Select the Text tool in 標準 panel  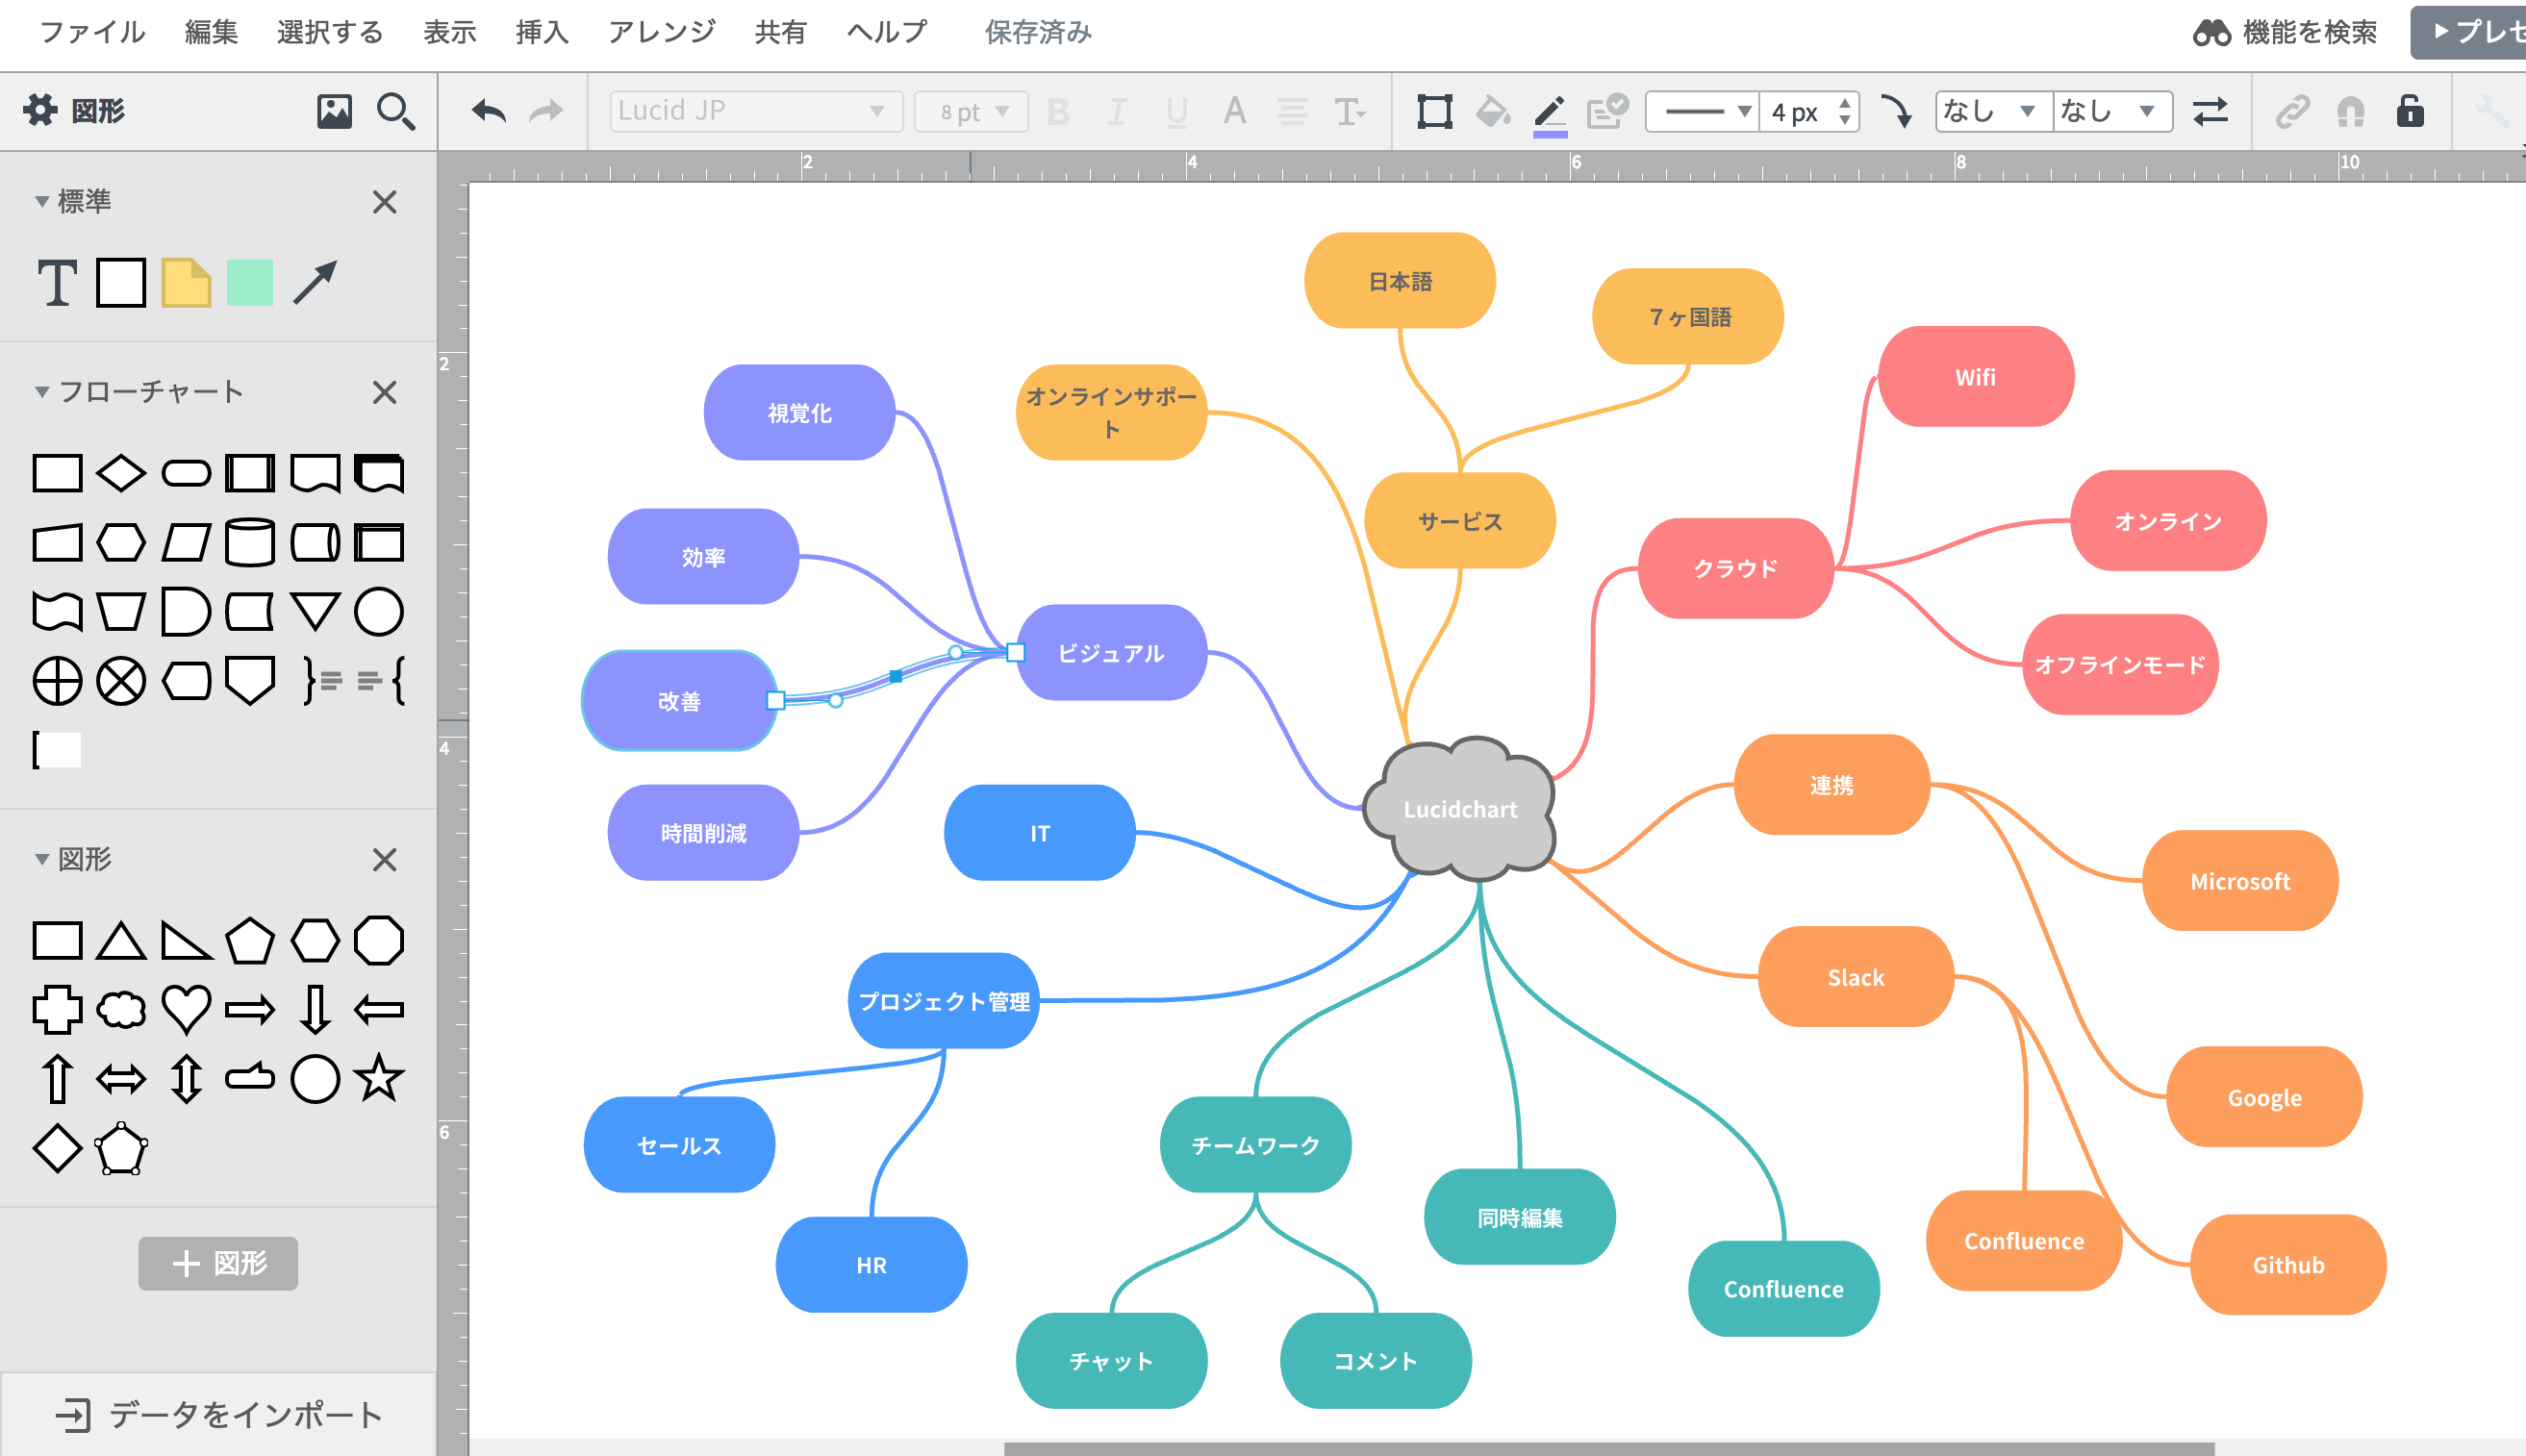[57, 283]
